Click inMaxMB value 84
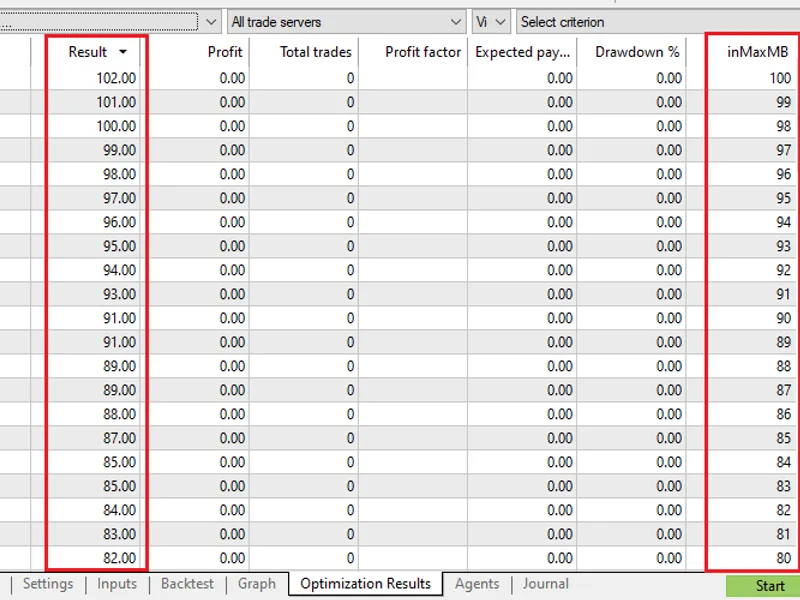Screen dimensions: 800x600 click(x=784, y=462)
